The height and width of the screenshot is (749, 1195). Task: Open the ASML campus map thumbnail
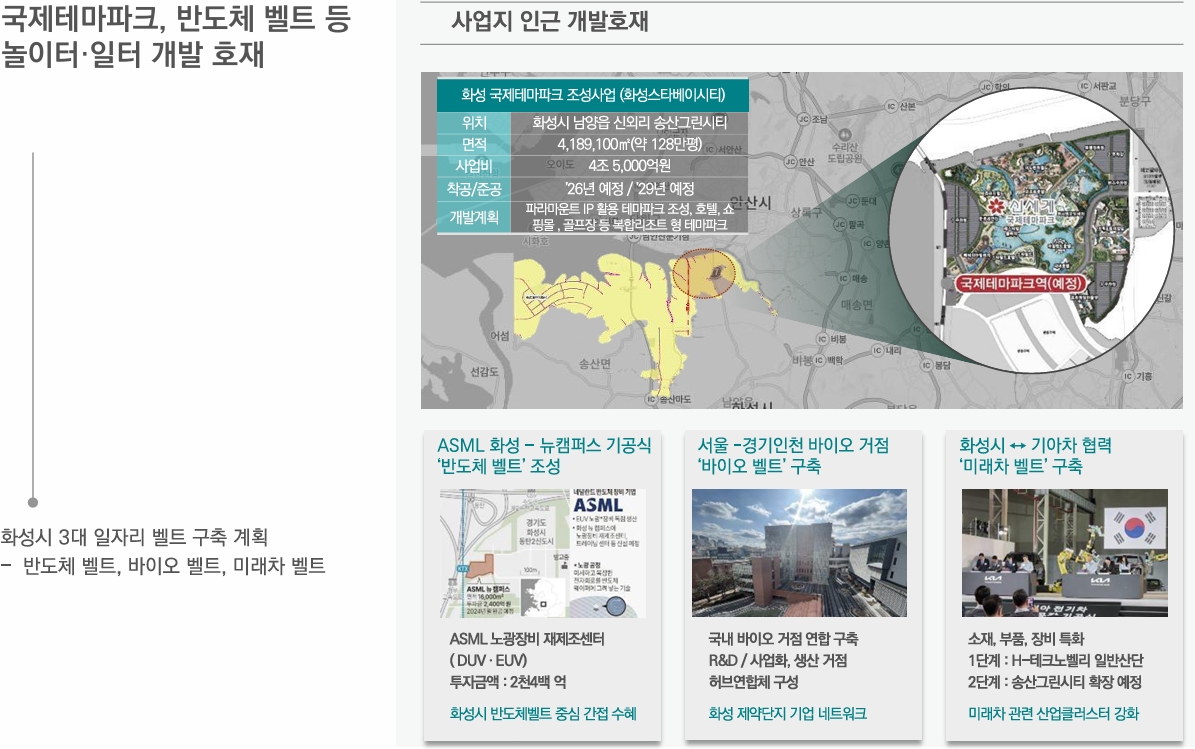tap(543, 553)
